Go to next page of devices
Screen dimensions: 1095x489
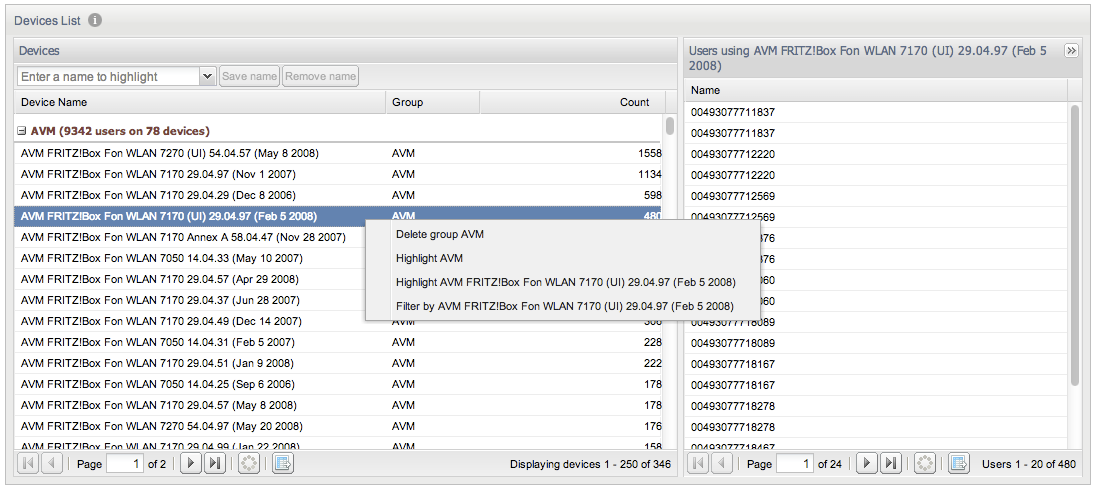click(190, 464)
